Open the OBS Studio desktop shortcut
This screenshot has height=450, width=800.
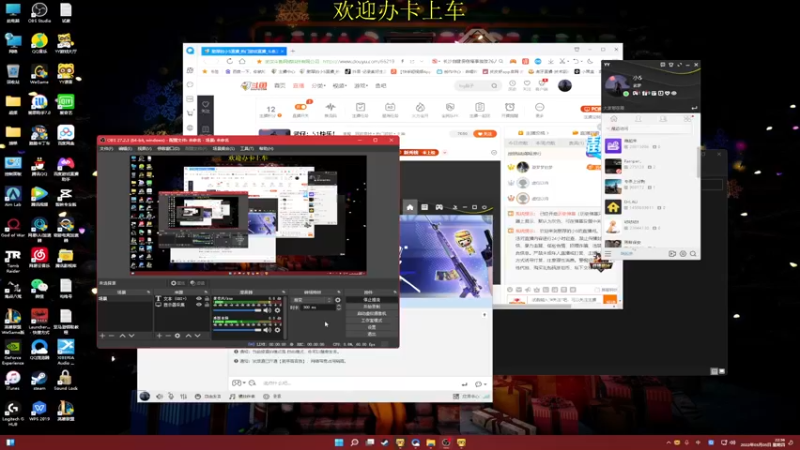[39, 12]
